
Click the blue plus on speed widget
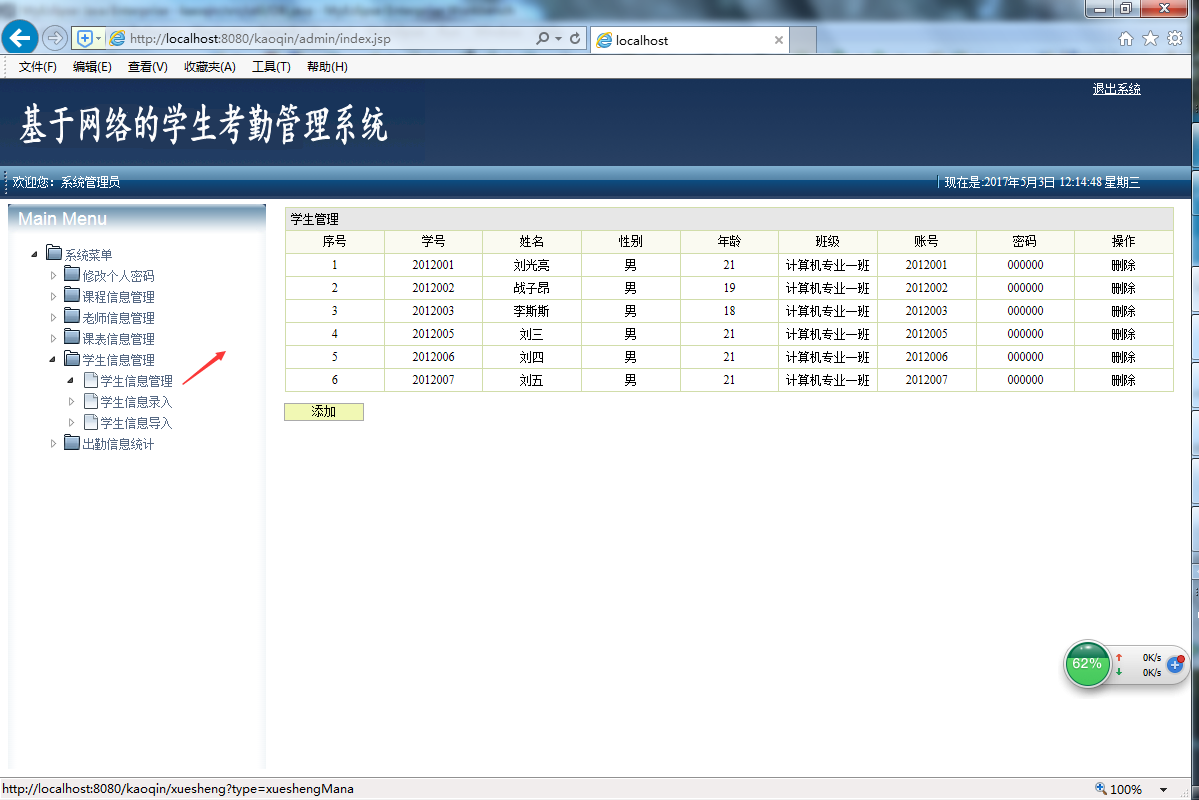[x=1175, y=665]
